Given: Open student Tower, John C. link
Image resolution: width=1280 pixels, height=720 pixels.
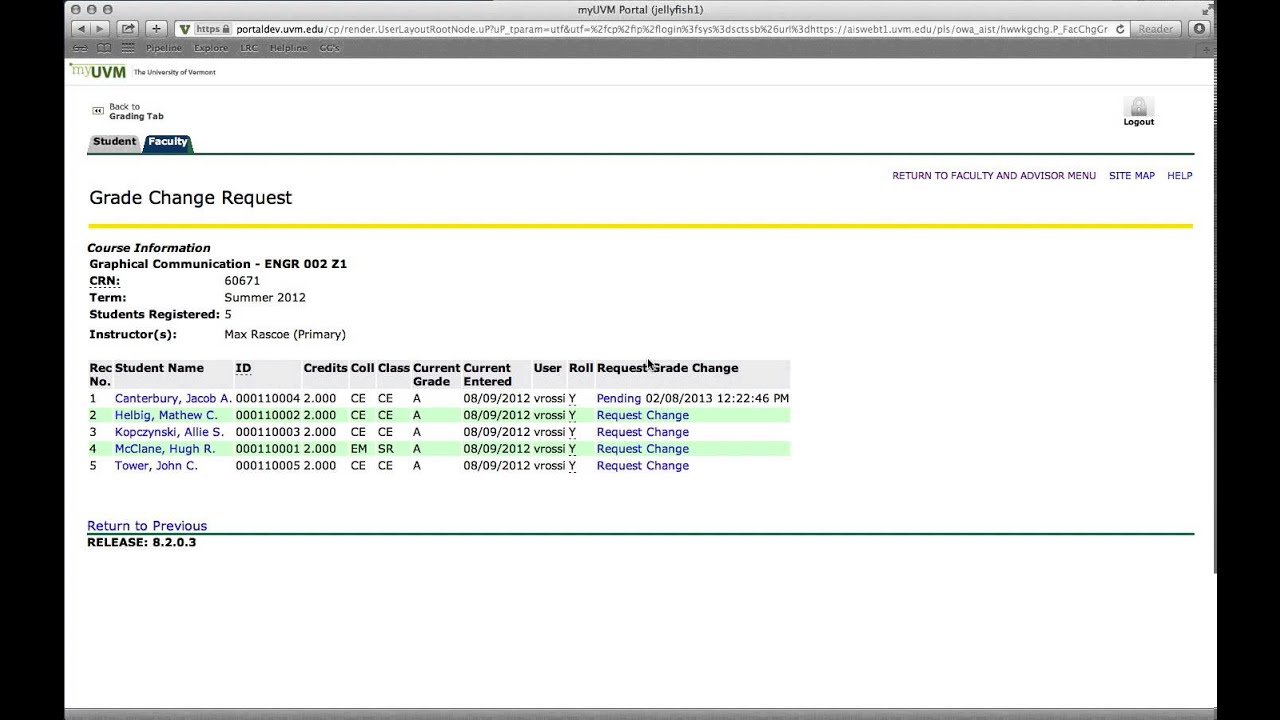Looking at the screenshot, I should tap(156, 466).
